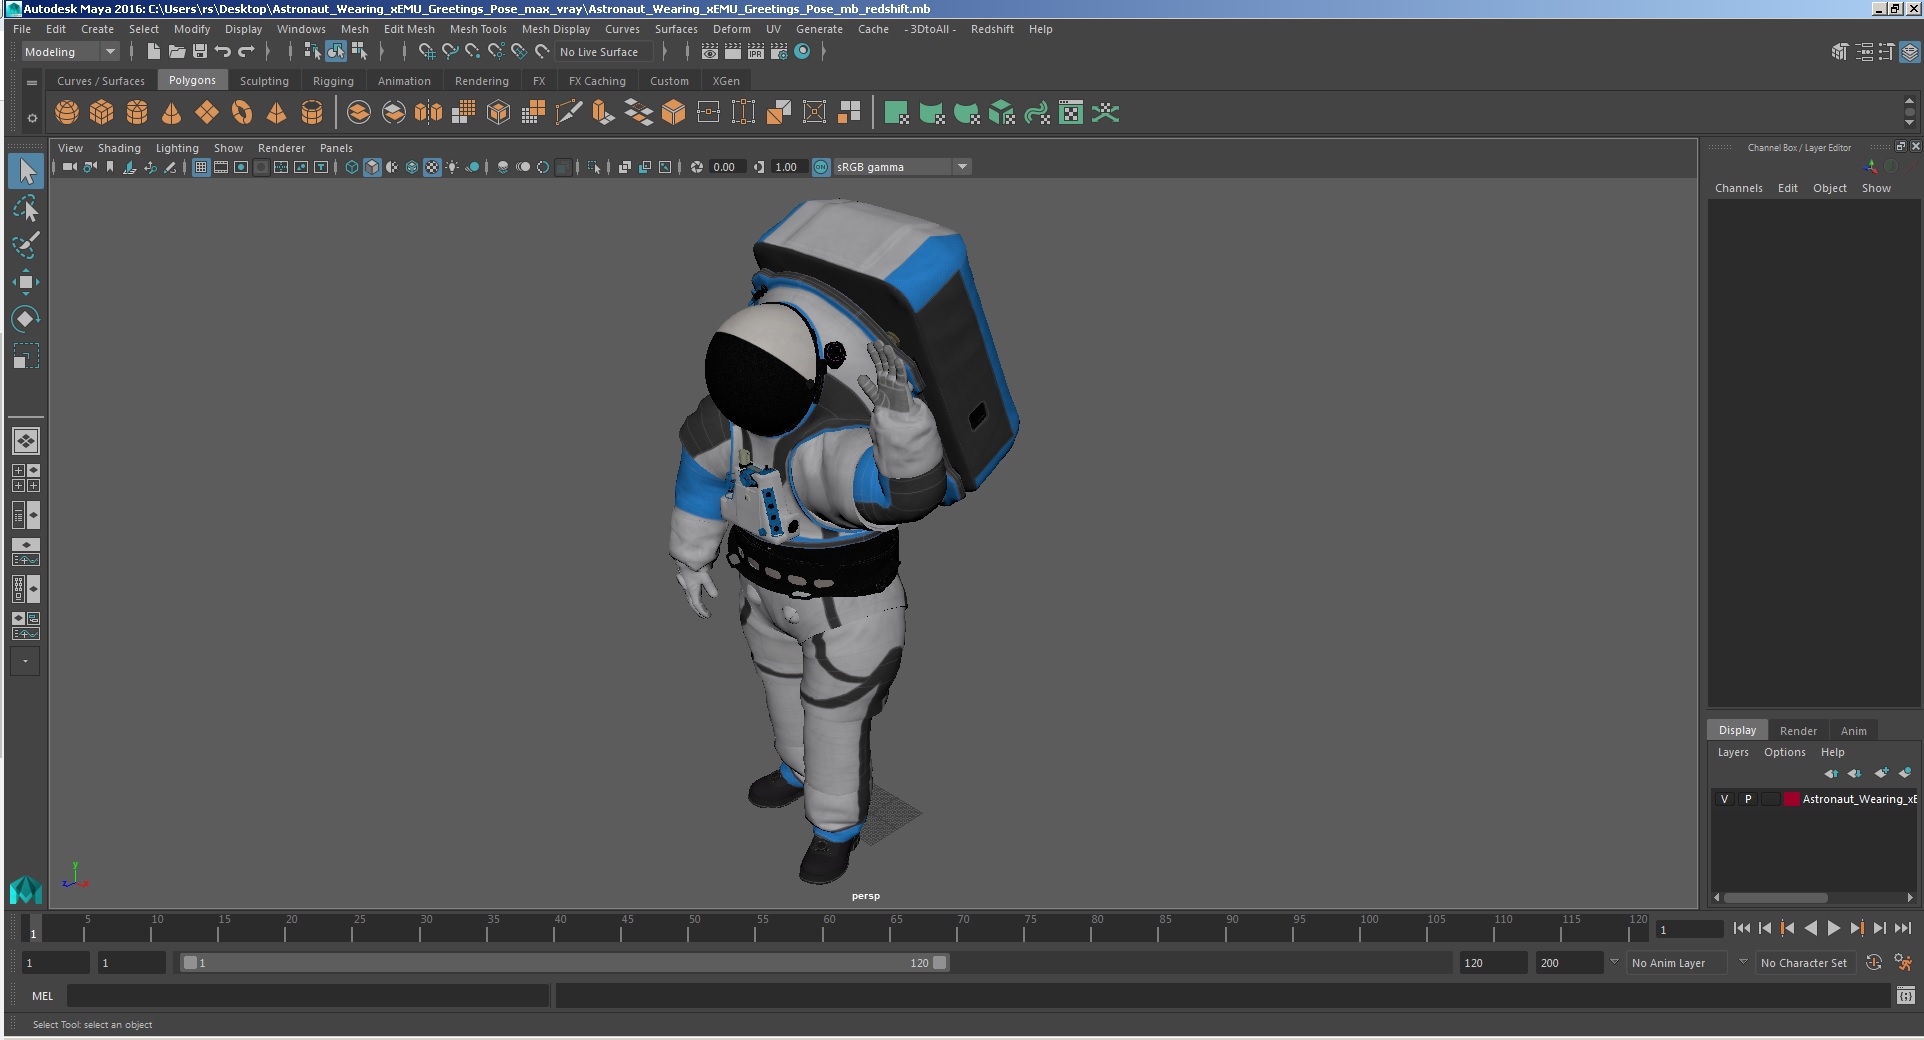1924x1040 pixels.
Task: Toggle smooth shade all in viewport
Action: click(x=372, y=167)
